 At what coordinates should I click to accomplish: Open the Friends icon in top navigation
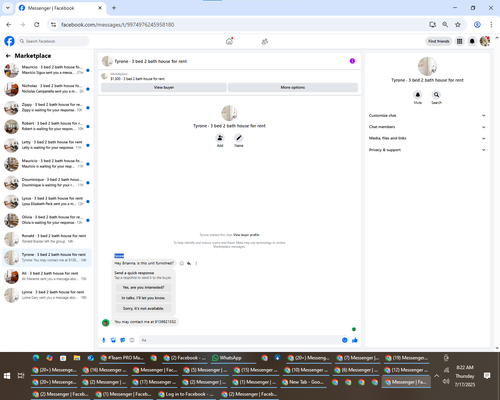coord(265,42)
